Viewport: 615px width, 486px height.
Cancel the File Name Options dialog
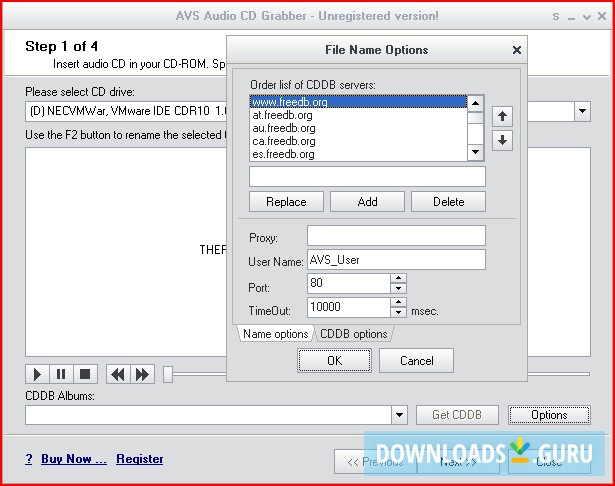tap(417, 360)
